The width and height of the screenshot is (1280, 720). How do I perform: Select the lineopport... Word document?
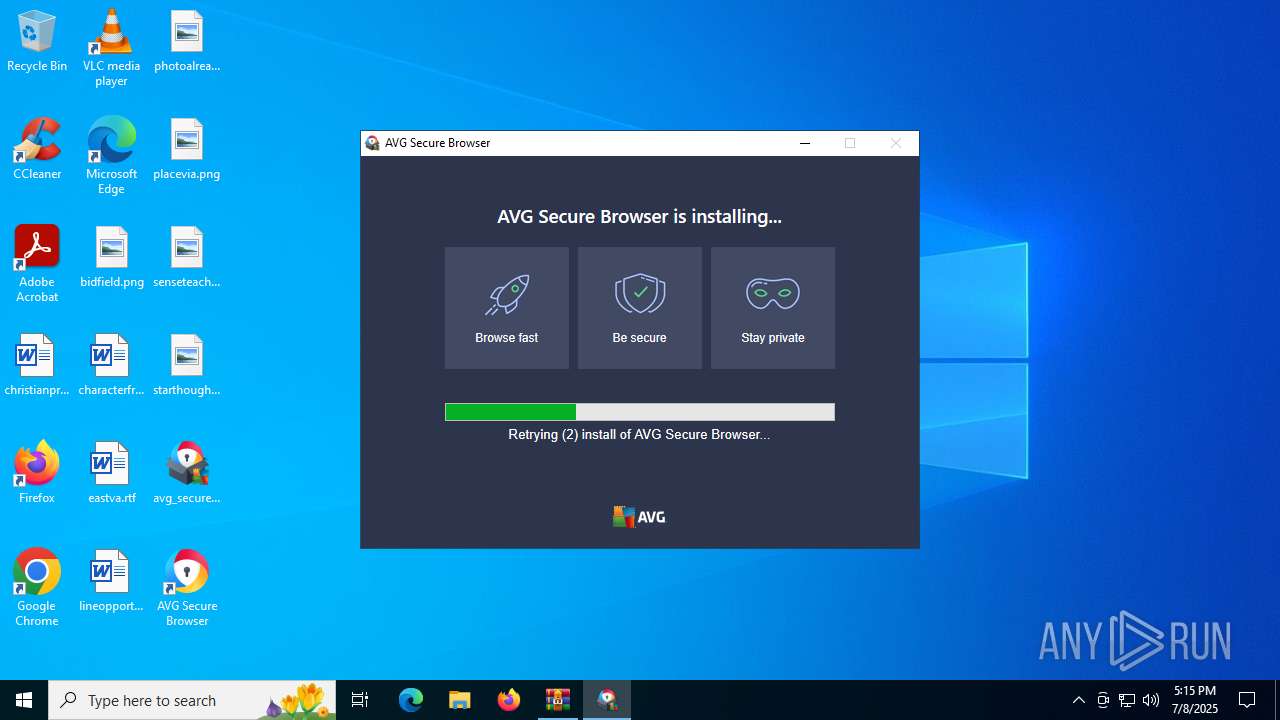pos(111,582)
